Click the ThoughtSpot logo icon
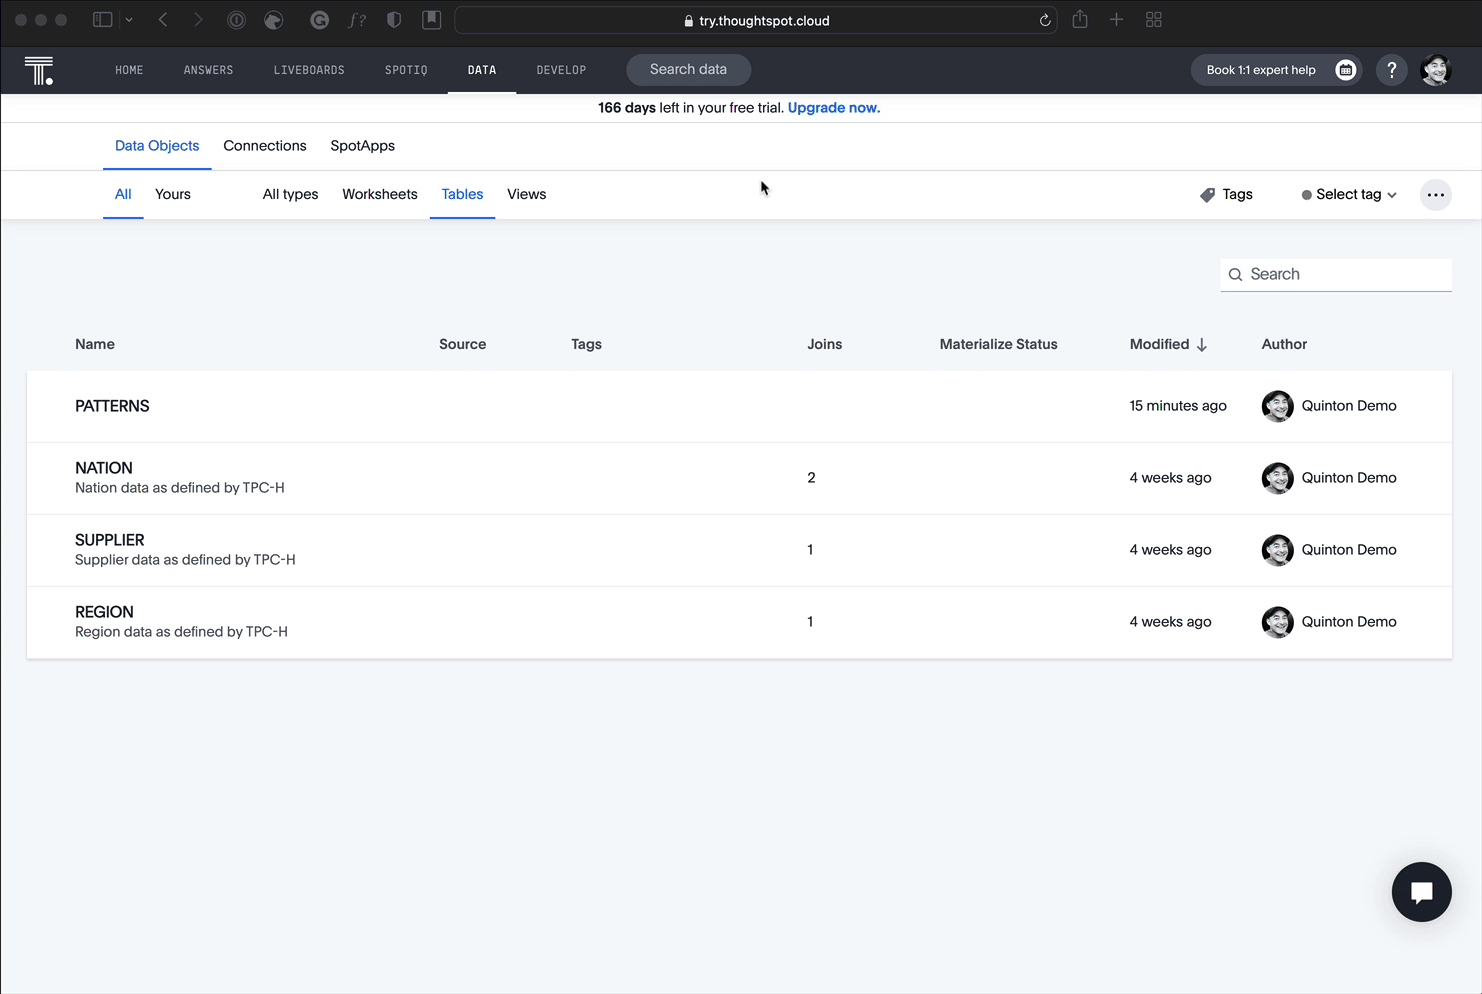This screenshot has height=994, width=1482. (x=39, y=70)
